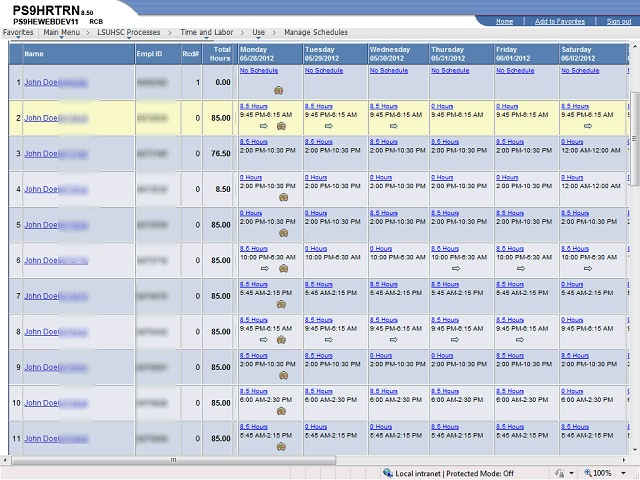The image size is (640, 480).
Task: Click the Local intranet globe icon in status bar
Action: coord(388,473)
